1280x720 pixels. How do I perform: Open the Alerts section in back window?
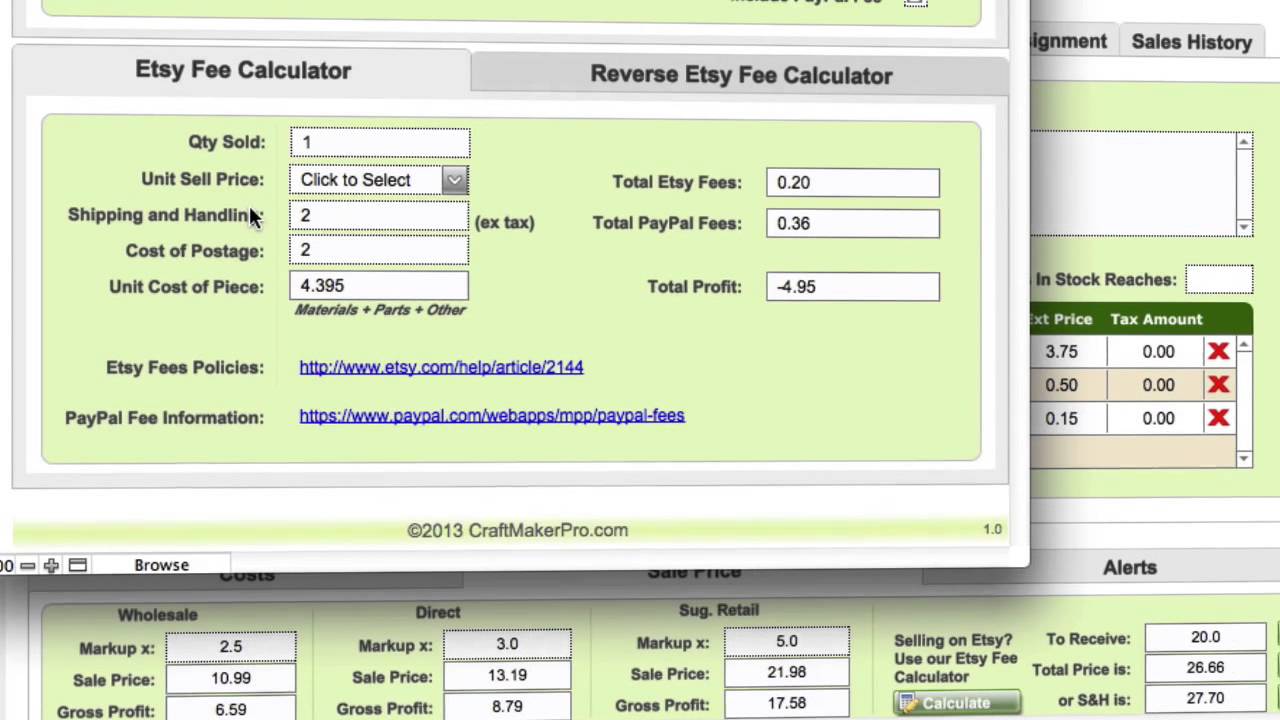click(1129, 567)
